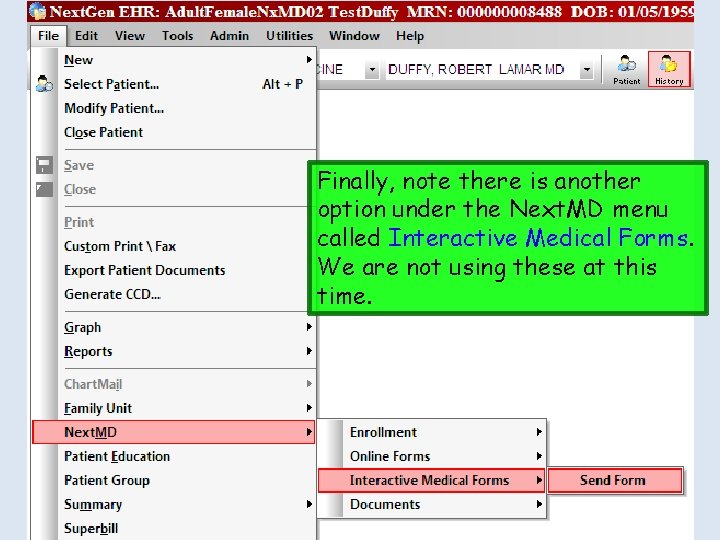Open the dropdown arrow beside the "INE" field
The height and width of the screenshot is (540, 720).
coord(372,70)
